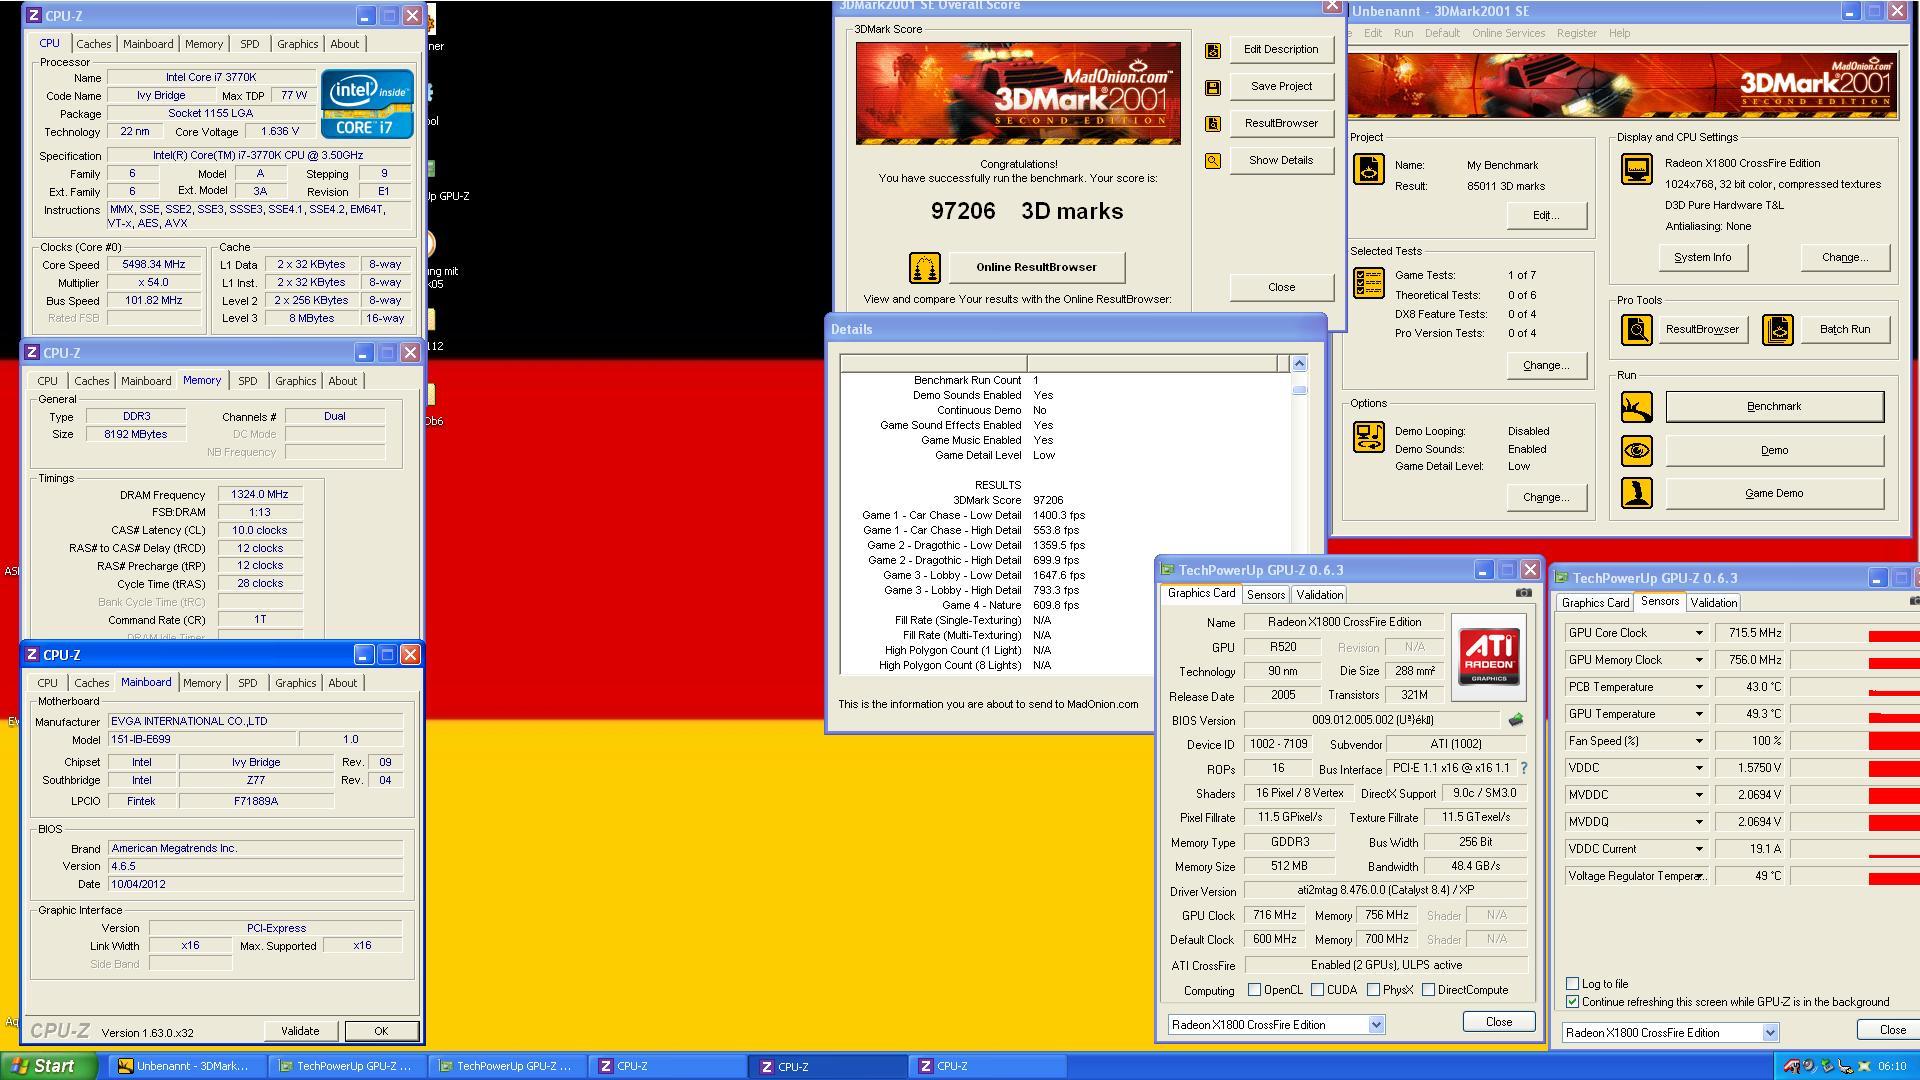Click the GPU Core Clock sensor graph
Image resolution: width=1920 pixels, height=1080 pixels.
[1854, 633]
